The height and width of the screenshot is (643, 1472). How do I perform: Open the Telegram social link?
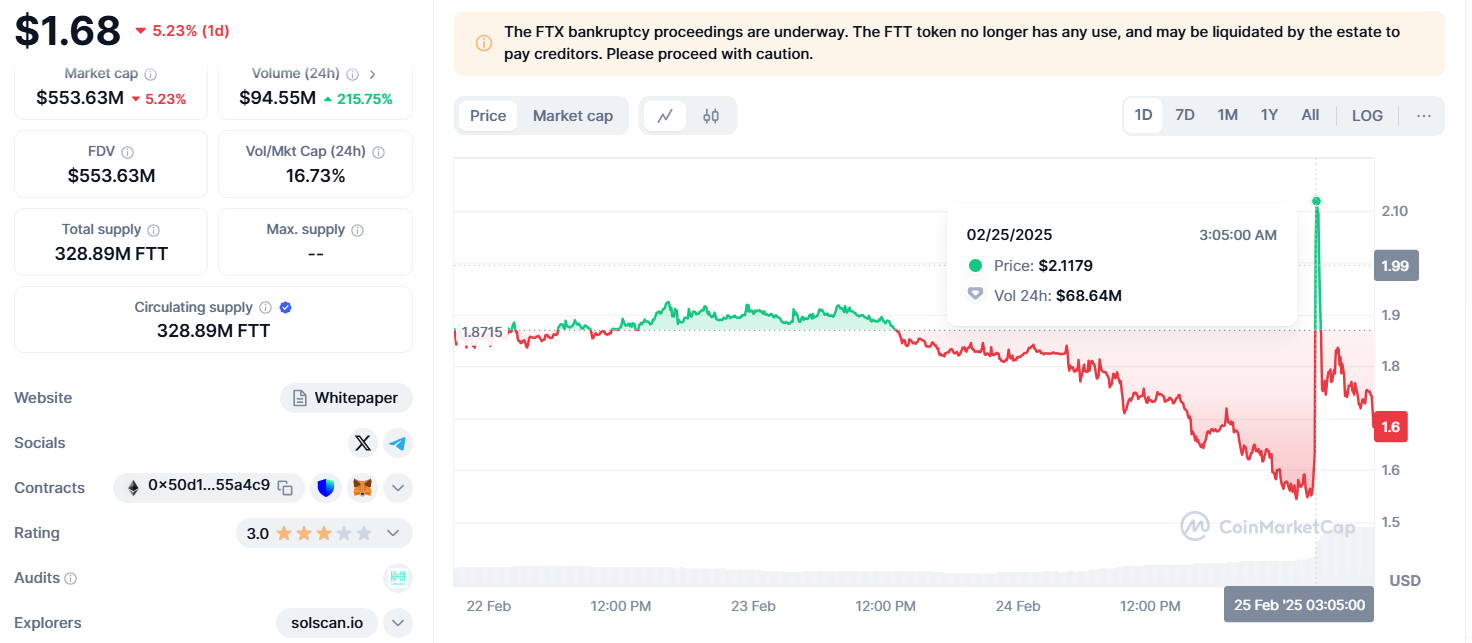(x=398, y=443)
